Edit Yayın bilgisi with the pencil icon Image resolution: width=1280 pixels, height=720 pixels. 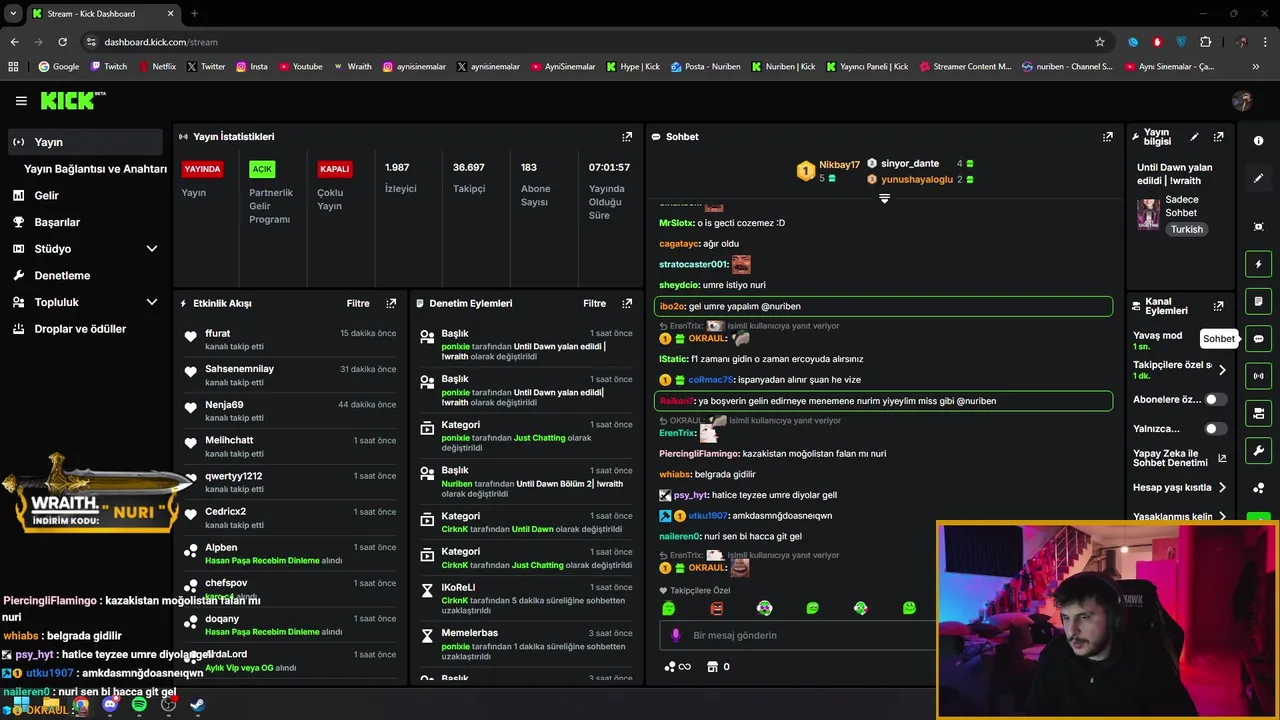pyautogui.click(x=1194, y=137)
